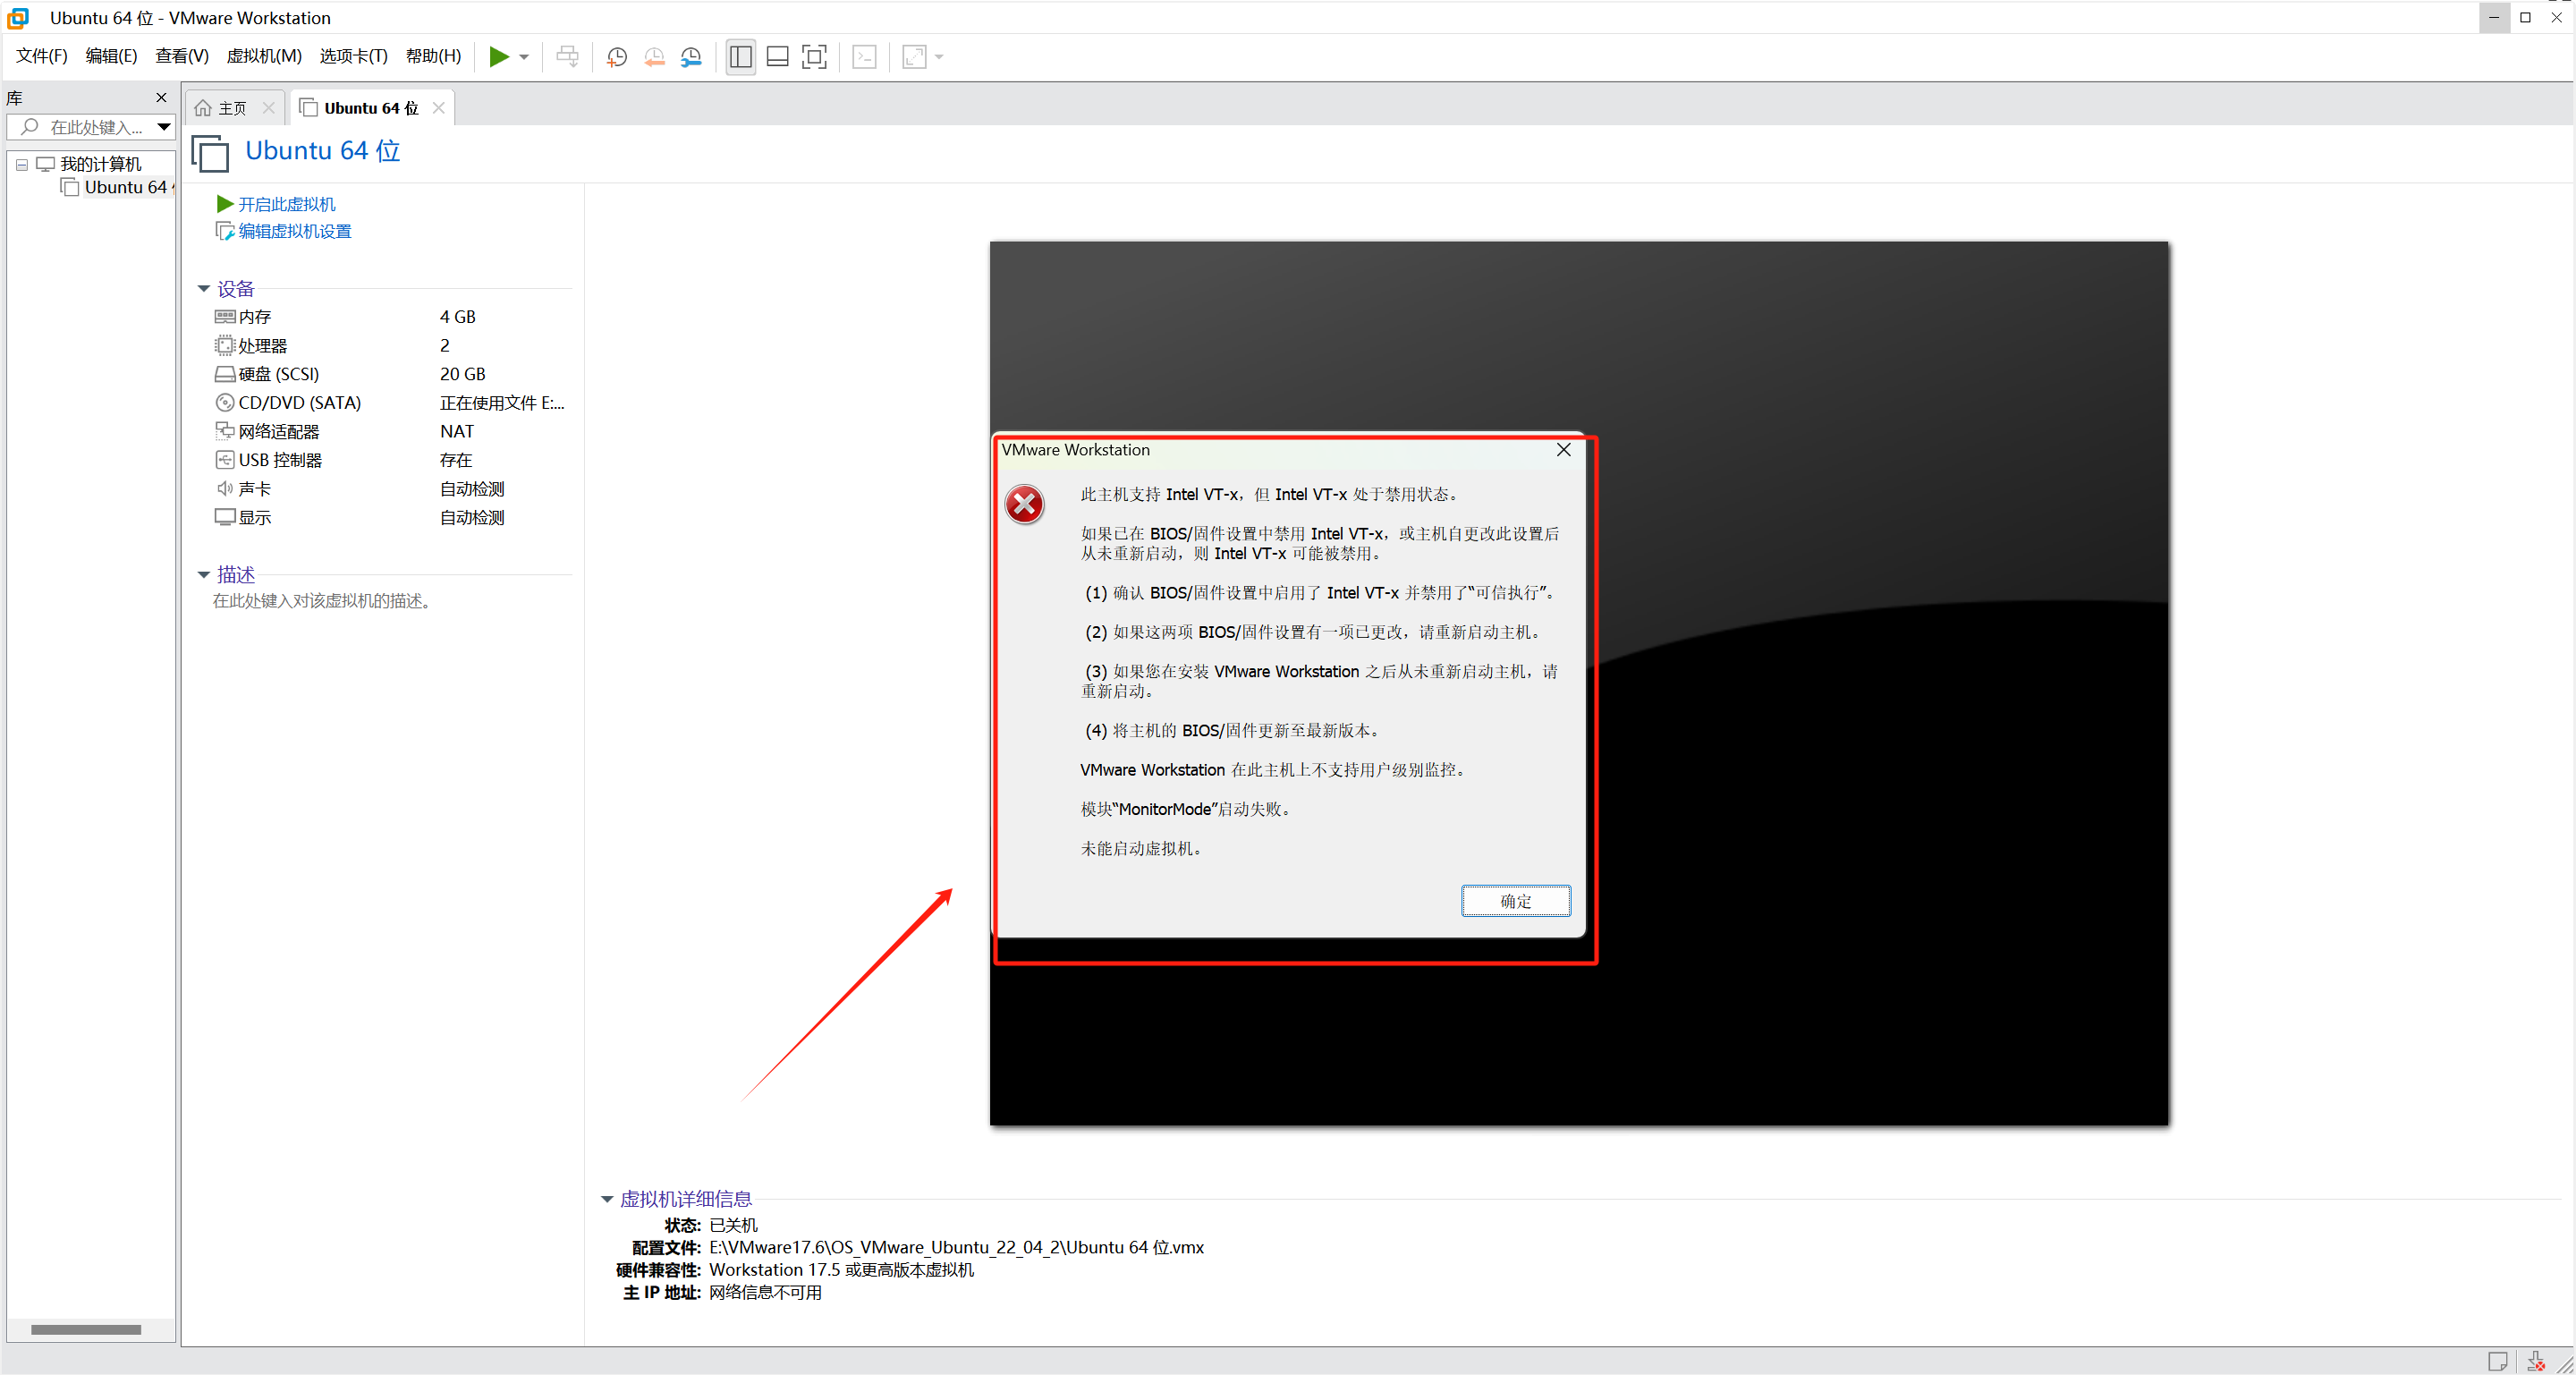Toggle the thumbnail bar view icon
The width and height of the screenshot is (2576, 1375).
point(778,57)
